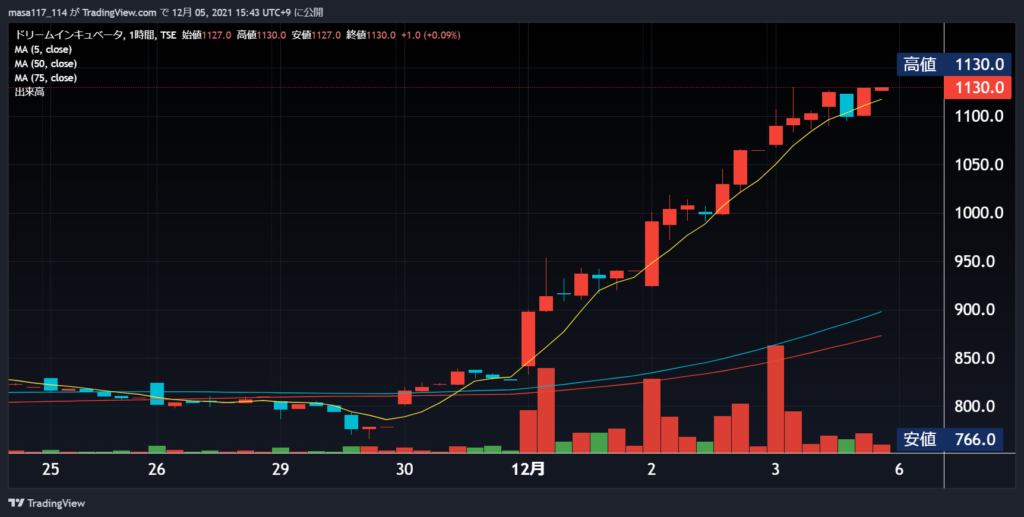Image resolution: width=1024 pixels, height=517 pixels.
Task: Click the TradingView.com text in header
Action: pos(120,12)
